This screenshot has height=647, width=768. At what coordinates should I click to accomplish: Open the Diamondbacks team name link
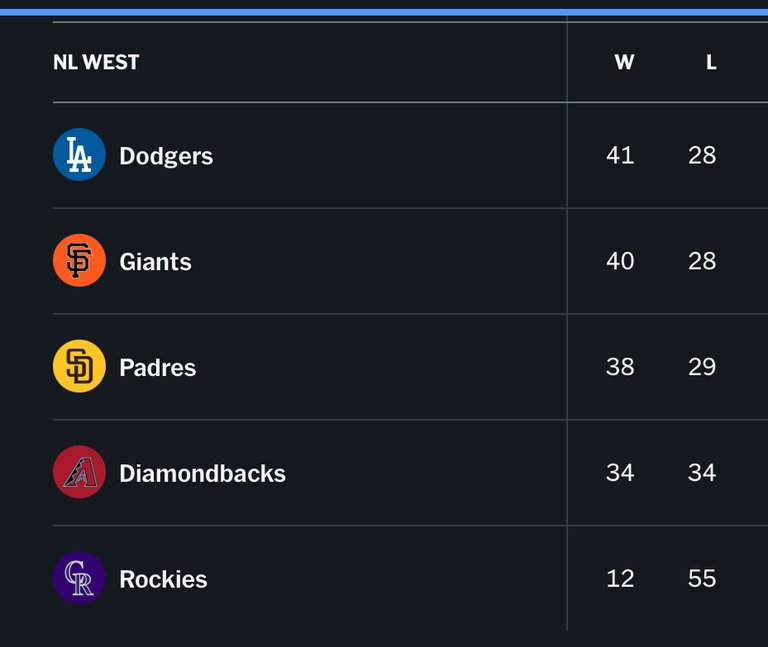pos(202,473)
